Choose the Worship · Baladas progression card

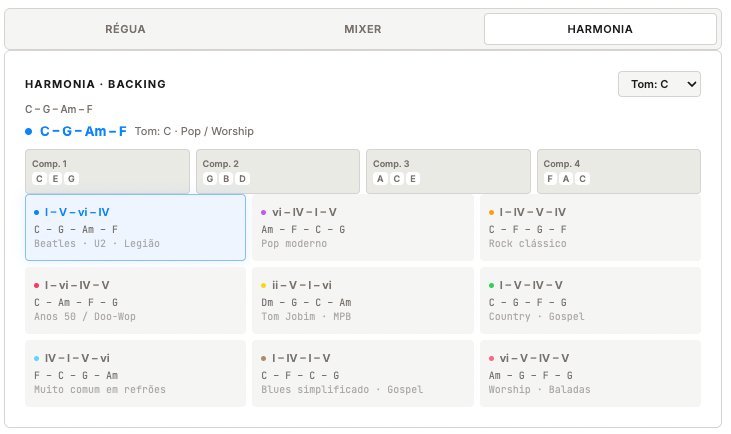tap(590, 373)
